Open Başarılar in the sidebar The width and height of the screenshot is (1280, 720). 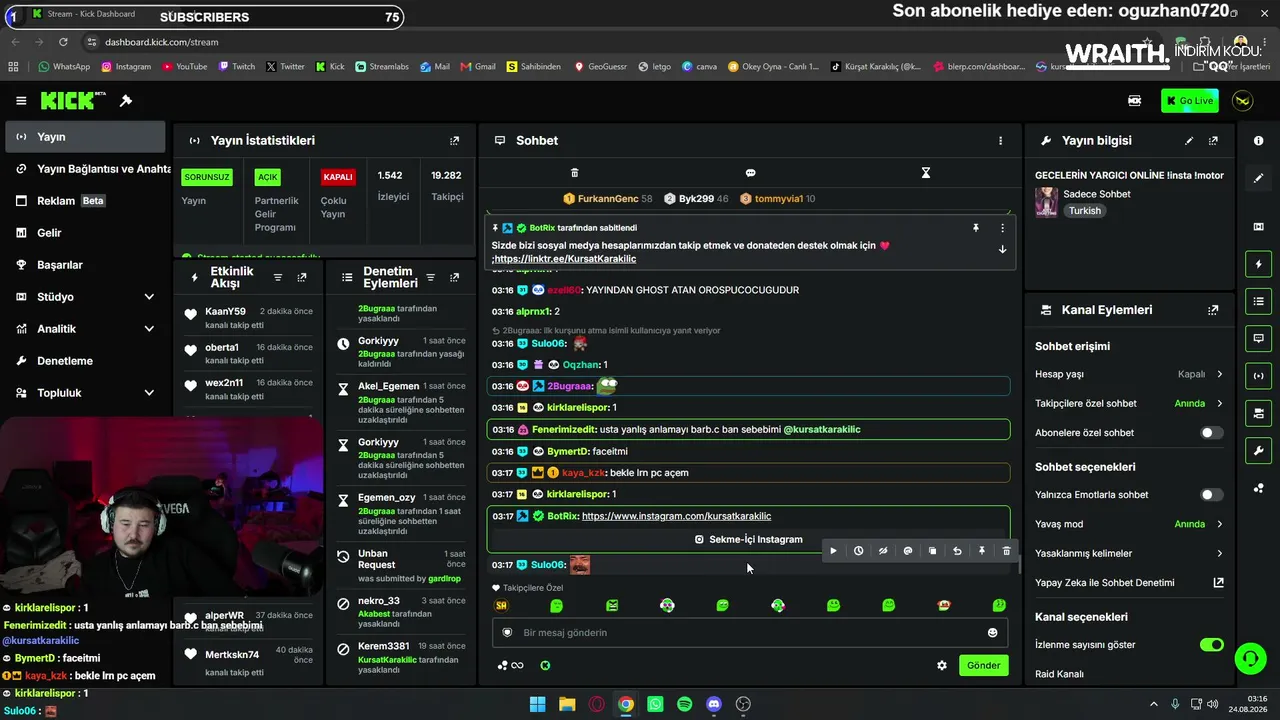pos(85,265)
